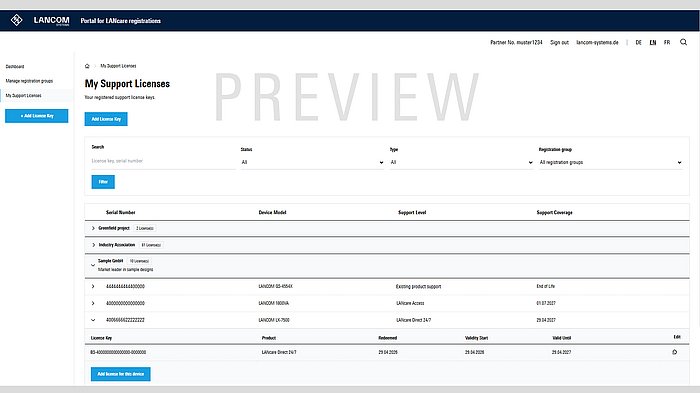Image resolution: width=700 pixels, height=393 pixels.
Task: Expand serial 4444444444000000 row
Action: [x=93, y=286]
